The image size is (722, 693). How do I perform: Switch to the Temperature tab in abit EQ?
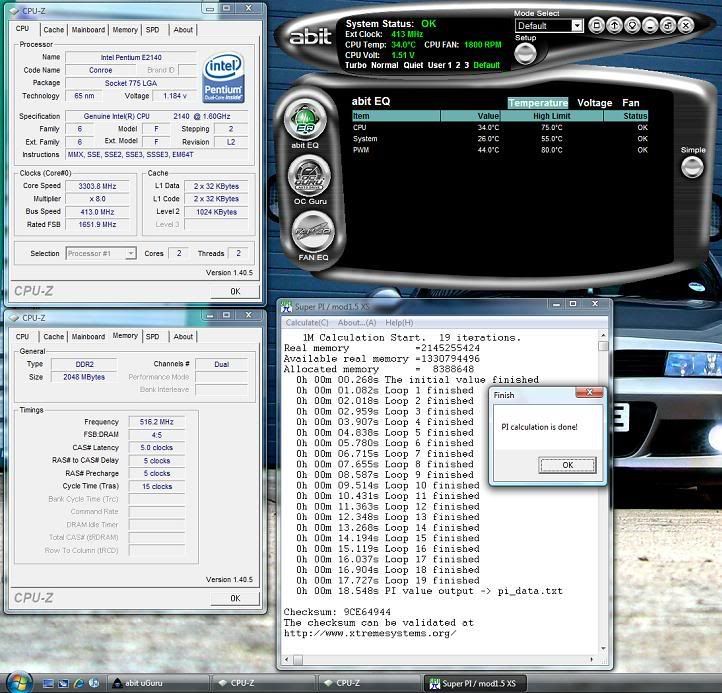[x=538, y=103]
